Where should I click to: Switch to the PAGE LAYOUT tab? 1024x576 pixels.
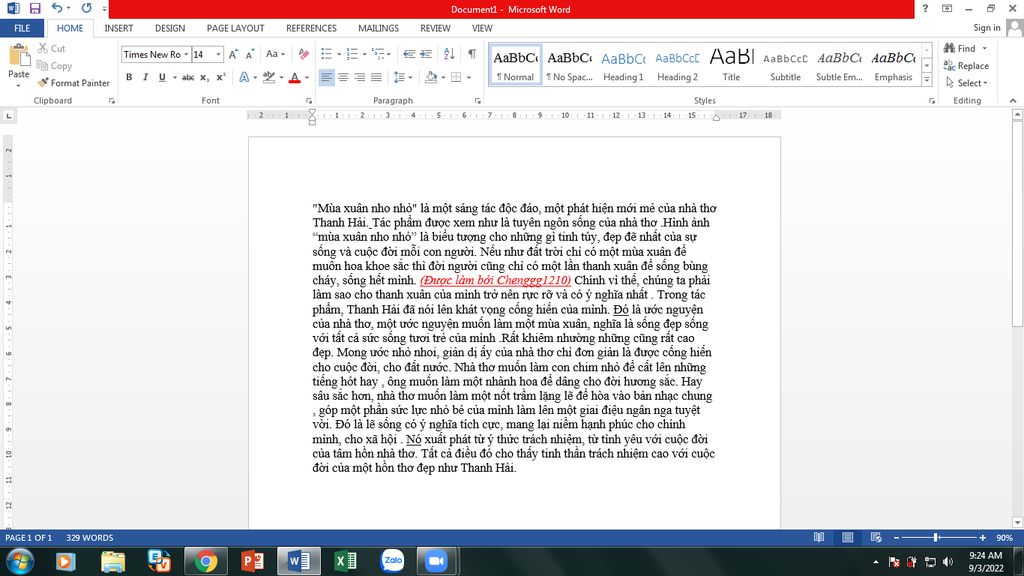coord(235,28)
